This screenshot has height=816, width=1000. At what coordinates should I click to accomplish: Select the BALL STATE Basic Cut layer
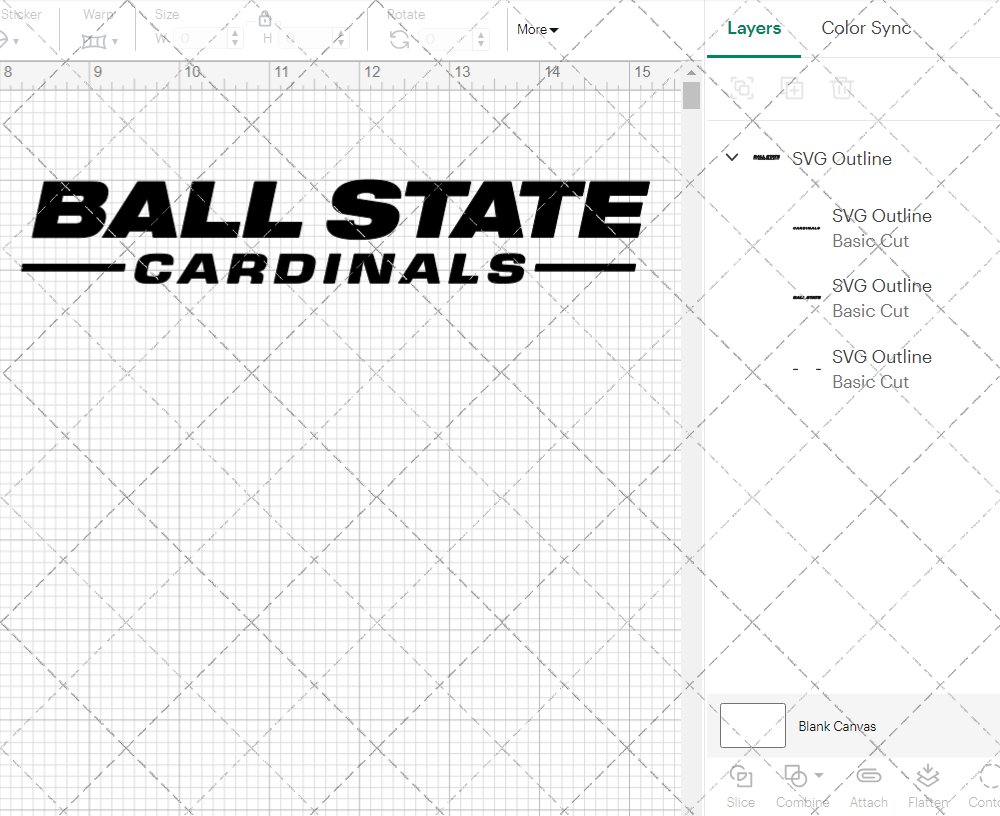click(x=881, y=298)
